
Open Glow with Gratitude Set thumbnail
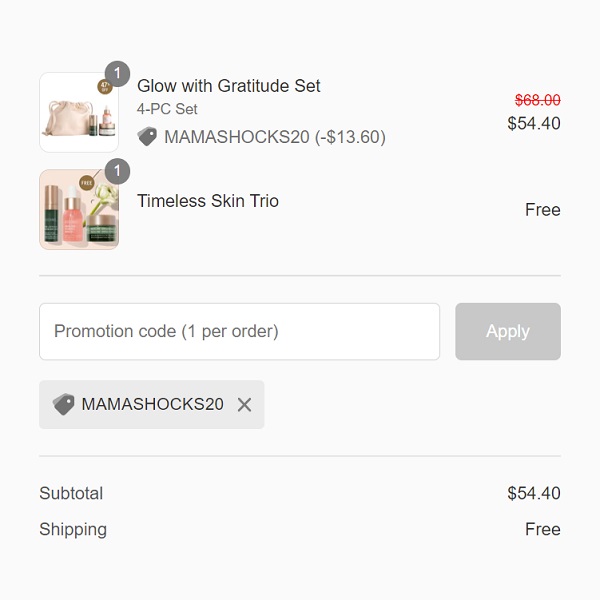tap(78, 114)
